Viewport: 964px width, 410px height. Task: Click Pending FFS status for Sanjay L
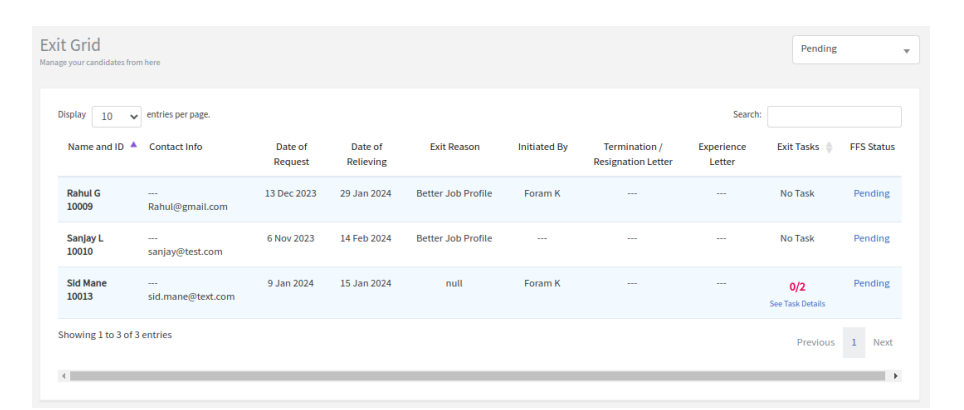click(871, 239)
